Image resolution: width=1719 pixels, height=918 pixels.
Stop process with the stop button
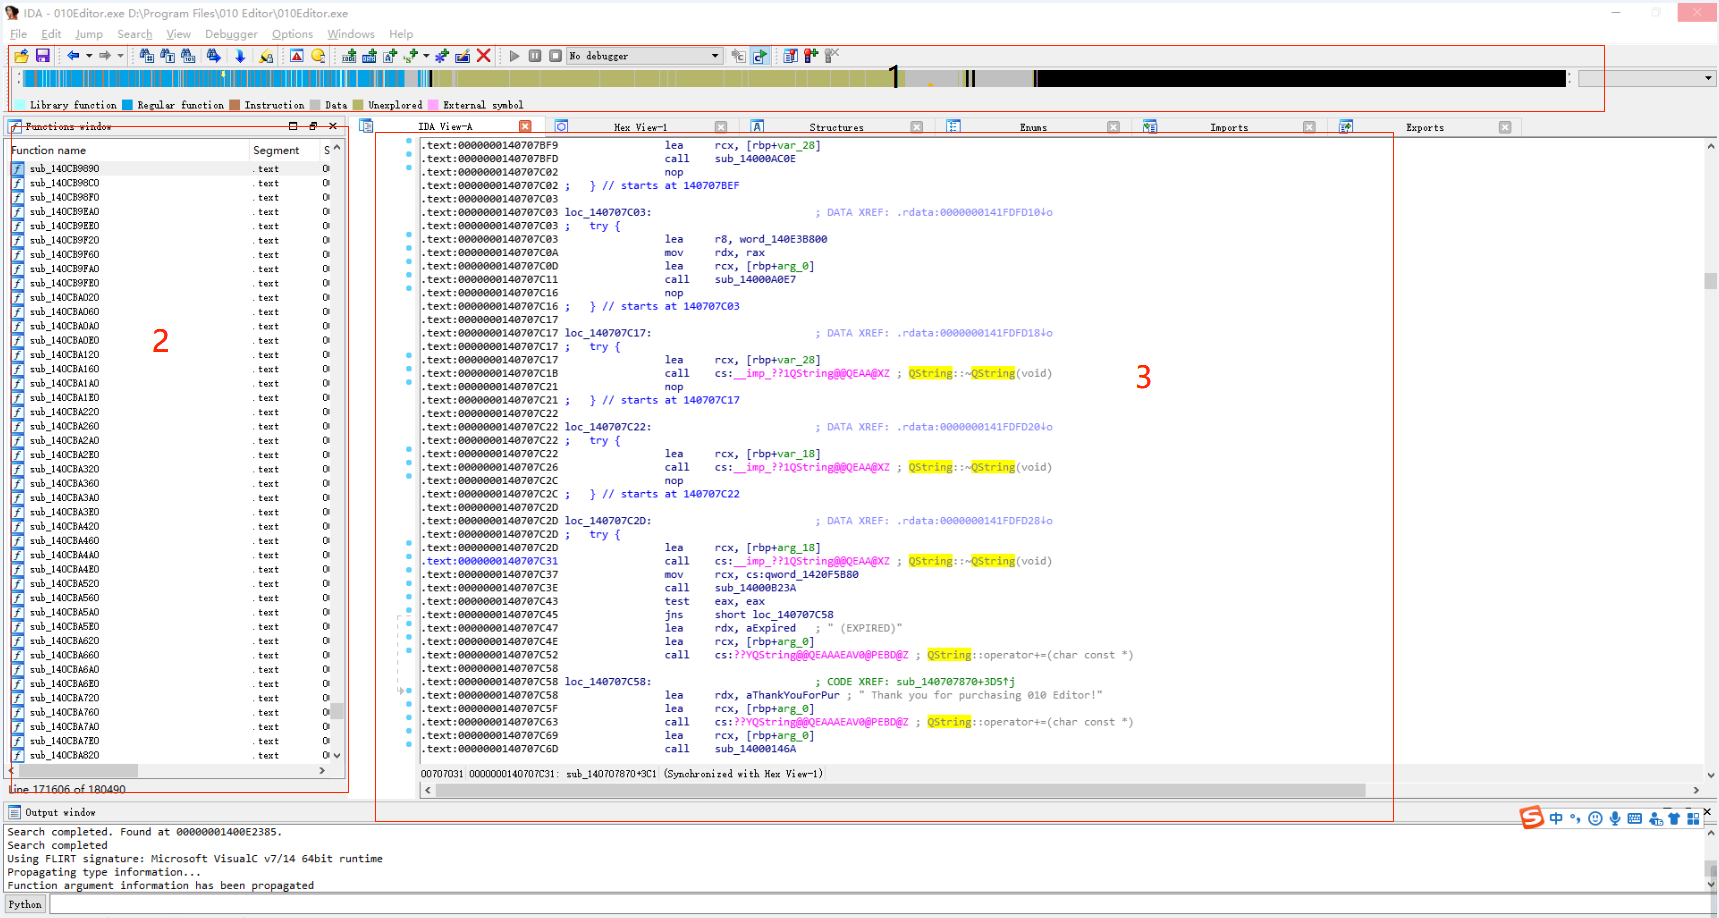pos(555,56)
